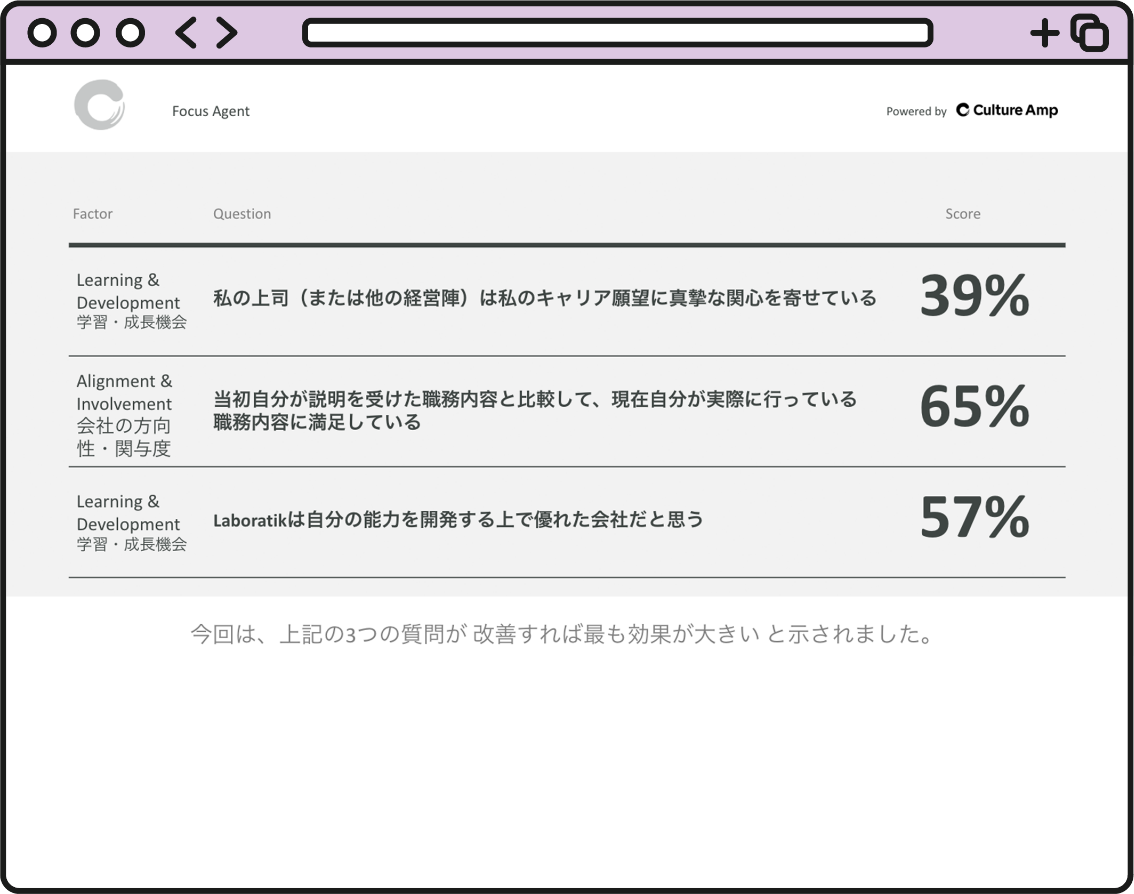Click the leftmost circle window button
Viewport: 1134px width, 894px height.
coord(42,33)
